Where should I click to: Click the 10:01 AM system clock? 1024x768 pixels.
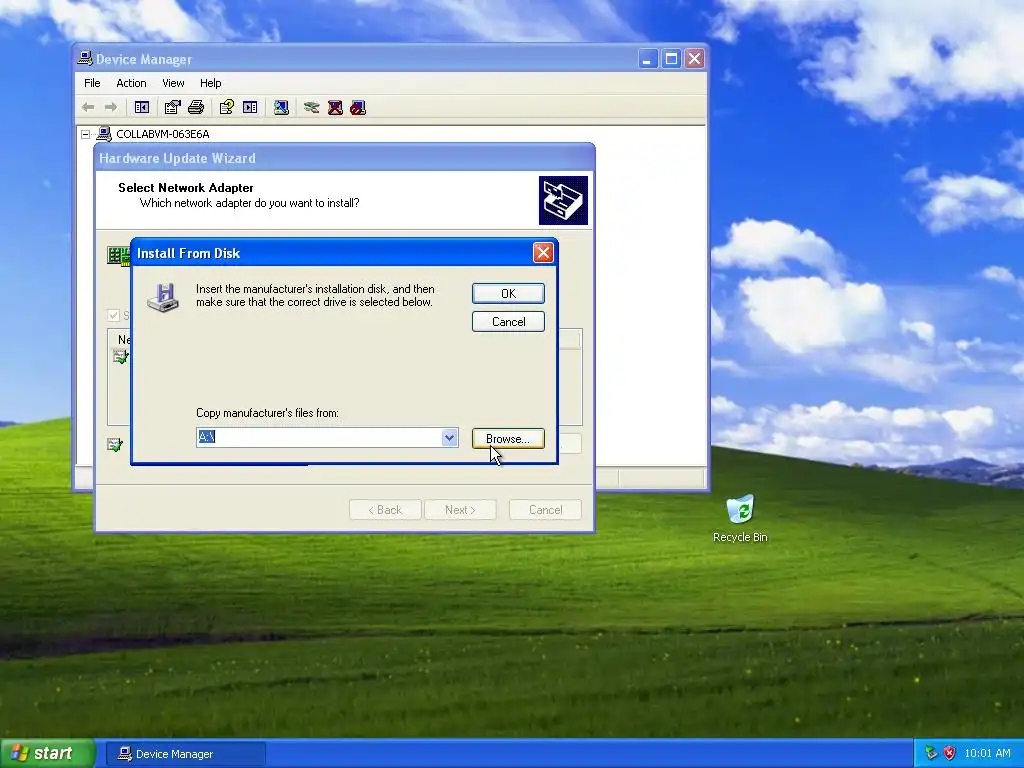pyautogui.click(x=987, y=753)
